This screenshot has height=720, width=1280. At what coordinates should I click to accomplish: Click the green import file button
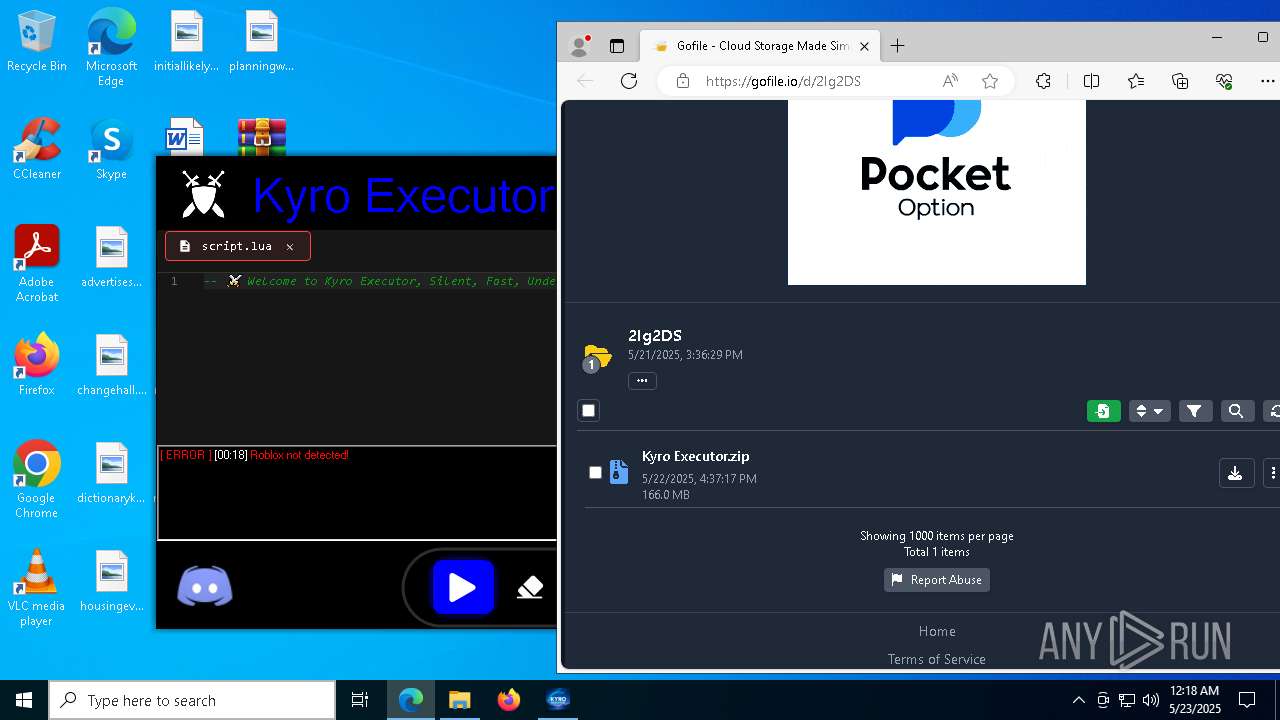click(1103, 411)
